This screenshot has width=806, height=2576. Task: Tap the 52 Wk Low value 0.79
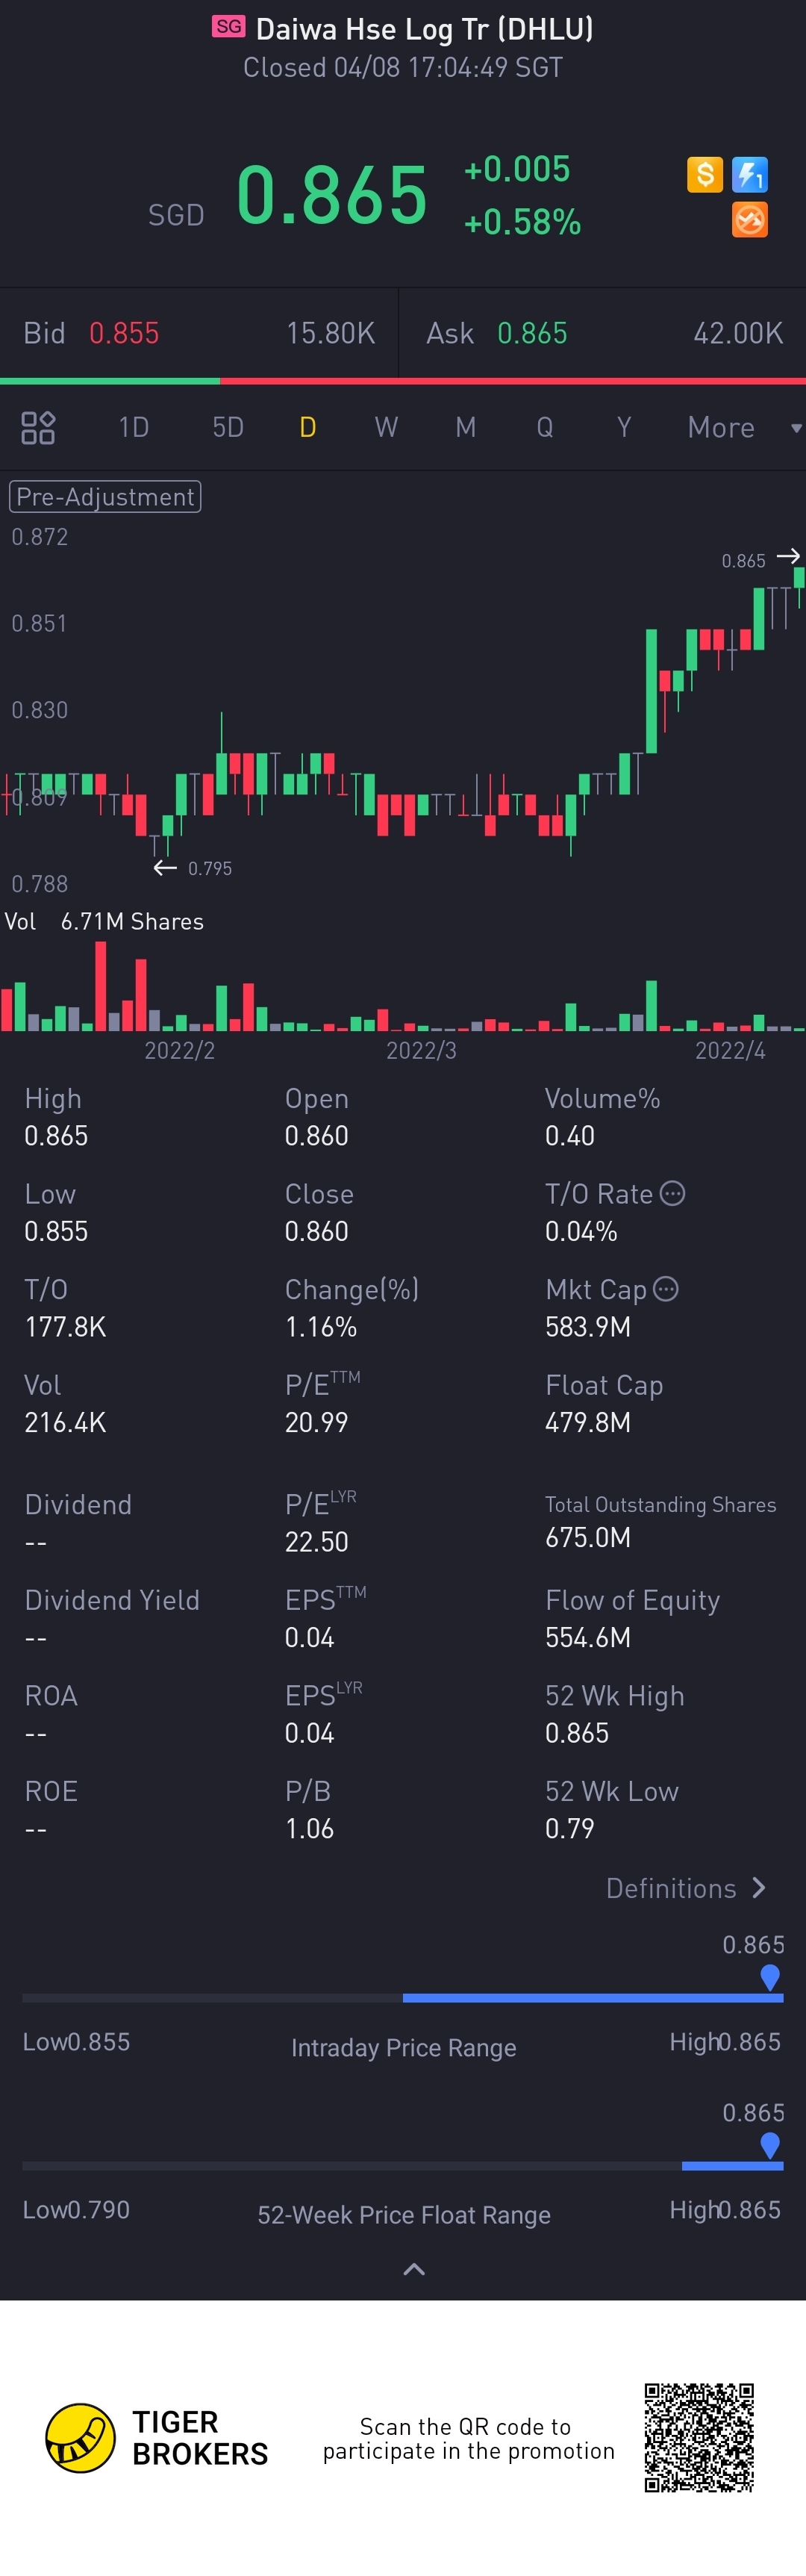(x=570, y=1828)
